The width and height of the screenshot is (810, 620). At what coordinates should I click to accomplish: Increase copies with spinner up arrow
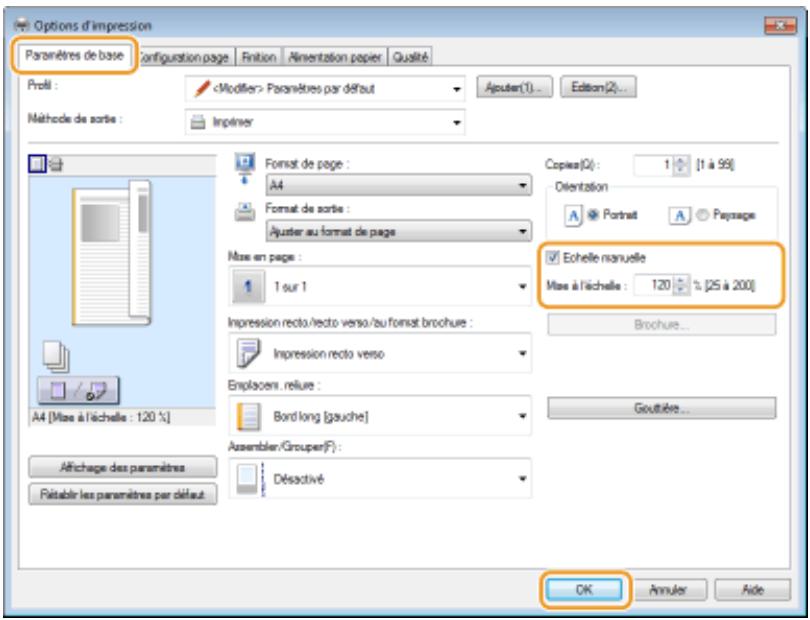click(682, 161)
